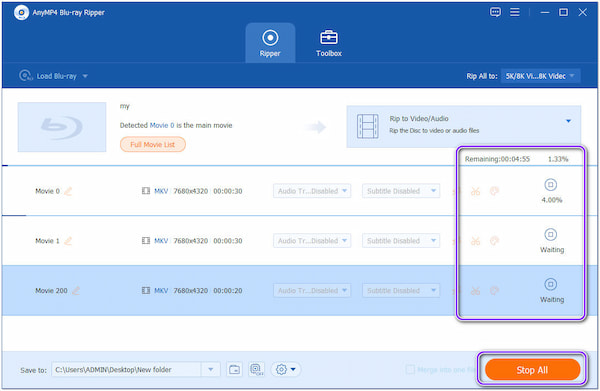This screenshot has width=600, height=391.
Task: Click the Movie 0 duration 00:00:30
Action: [228, 191]
